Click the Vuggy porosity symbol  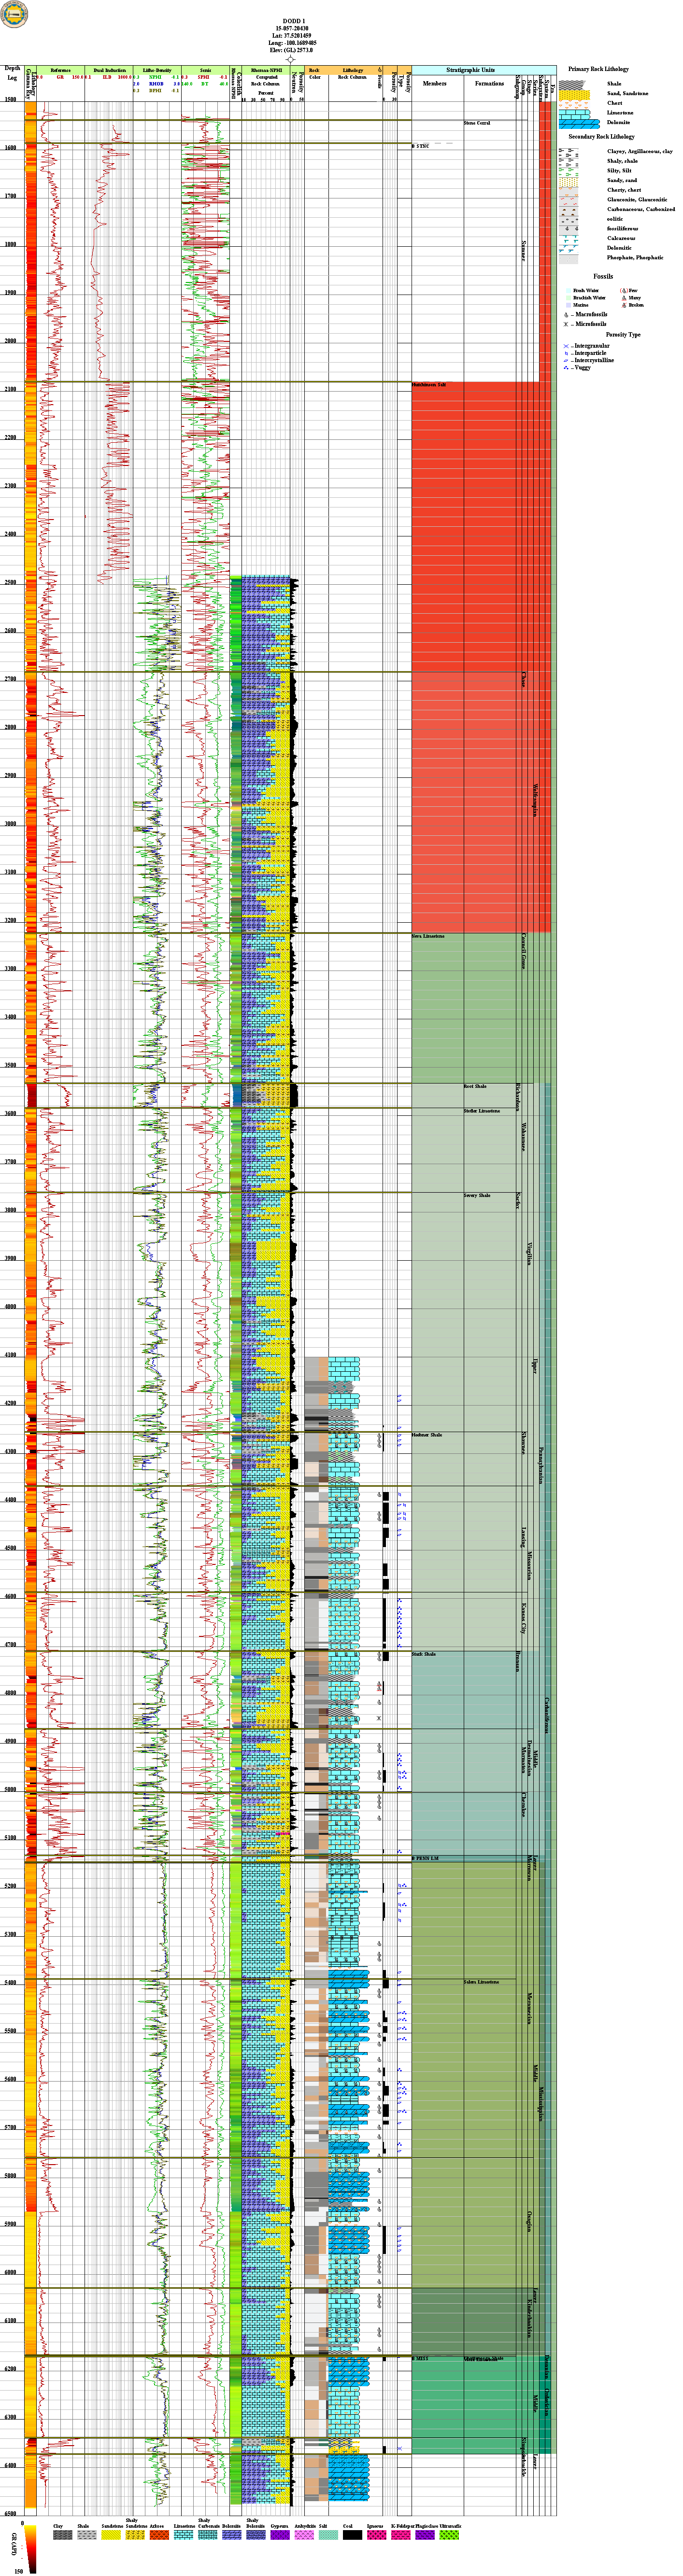(x=566, y=368)
